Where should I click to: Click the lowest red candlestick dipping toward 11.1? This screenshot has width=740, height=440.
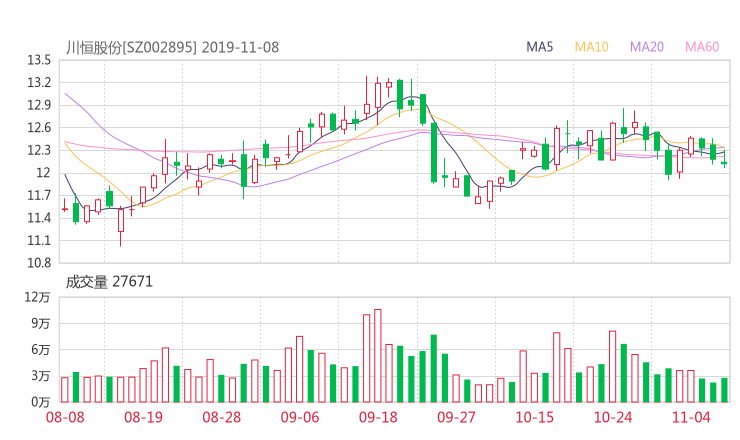(121, 226)
